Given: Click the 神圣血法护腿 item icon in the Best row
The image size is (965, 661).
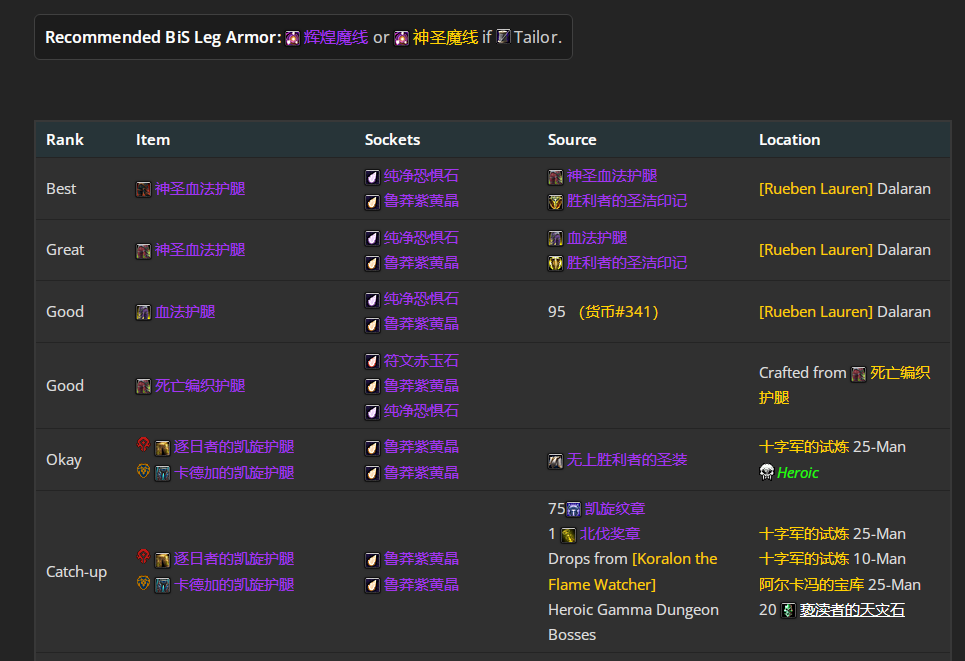Looking at the screenshot, I should point(144,189).
